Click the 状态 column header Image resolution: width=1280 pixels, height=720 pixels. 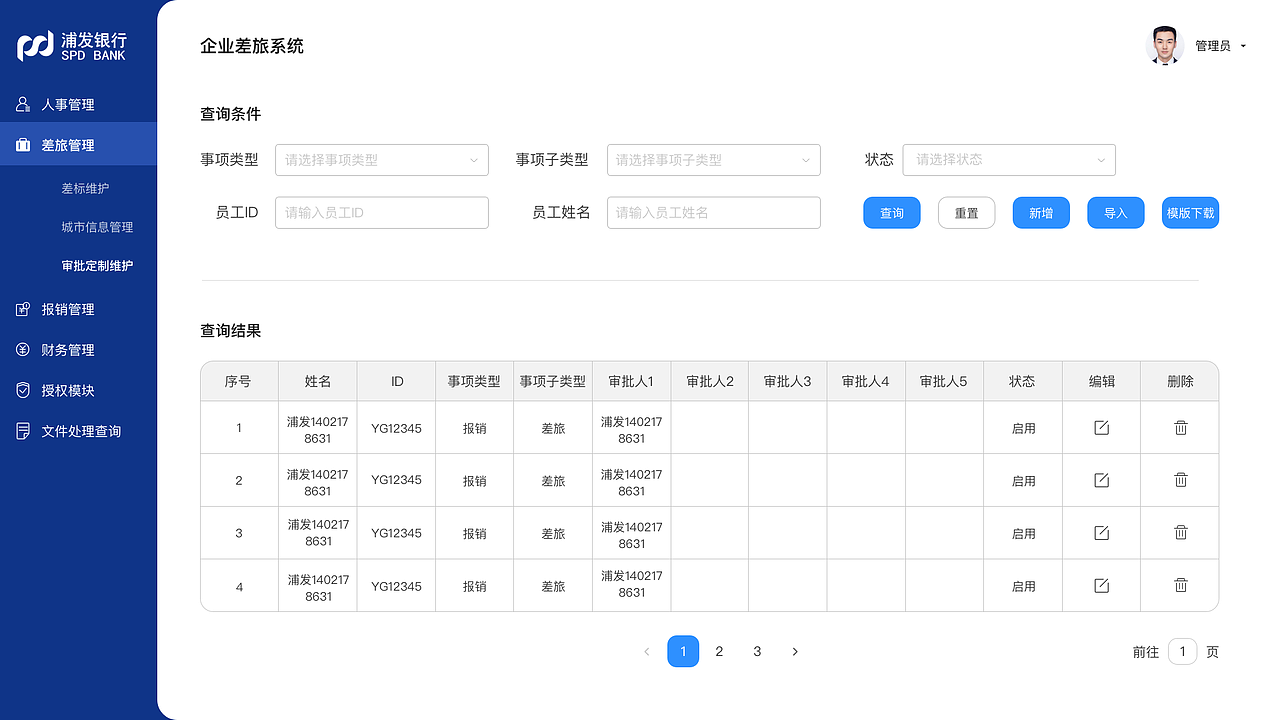click(1022, 382)
